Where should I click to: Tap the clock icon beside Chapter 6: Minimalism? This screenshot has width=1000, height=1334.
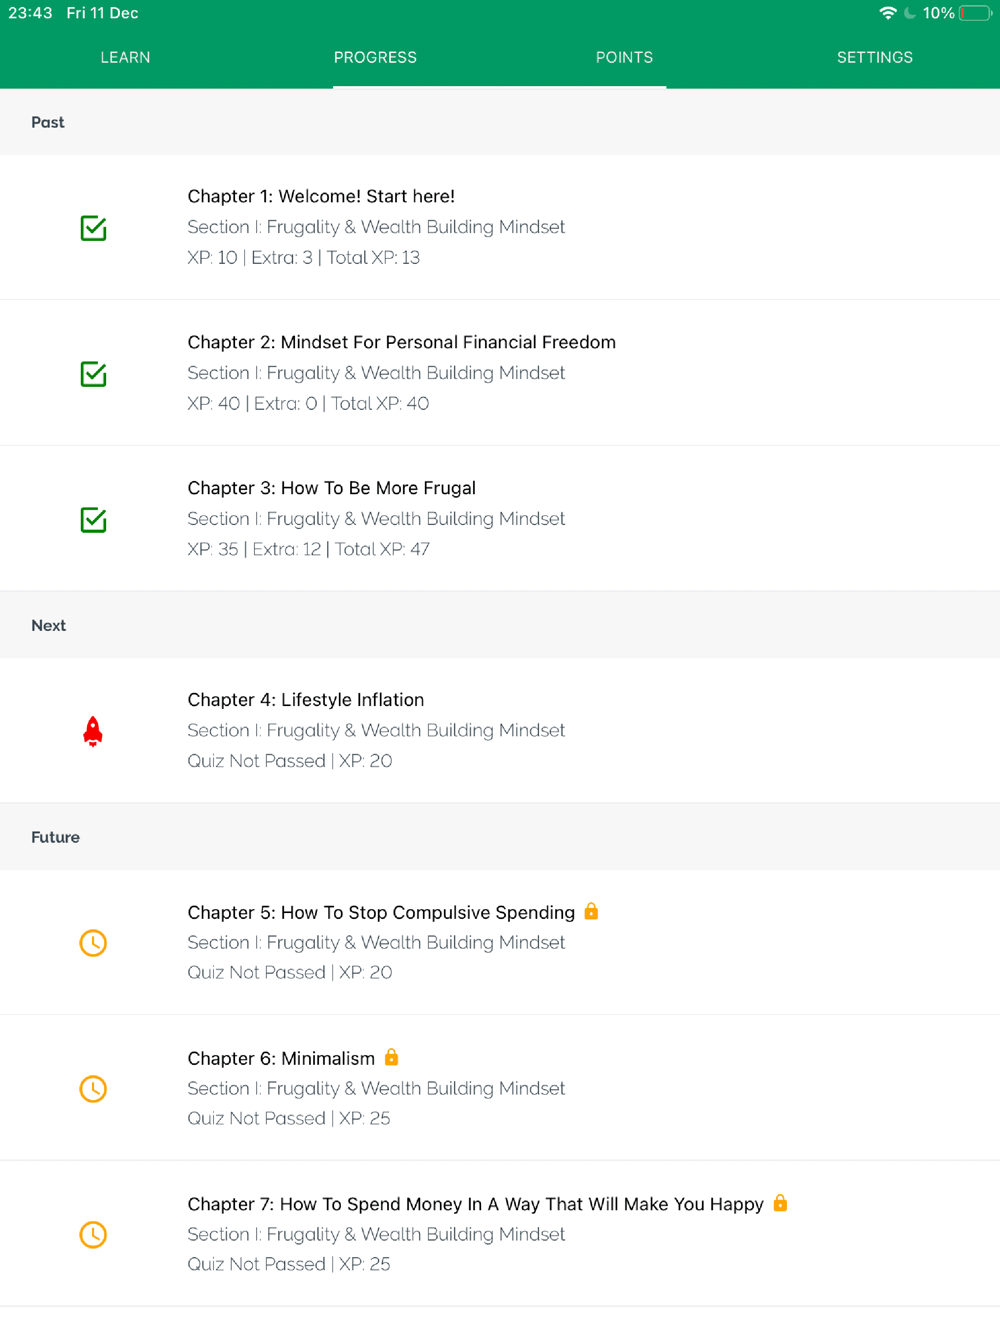pos(93,1089)
